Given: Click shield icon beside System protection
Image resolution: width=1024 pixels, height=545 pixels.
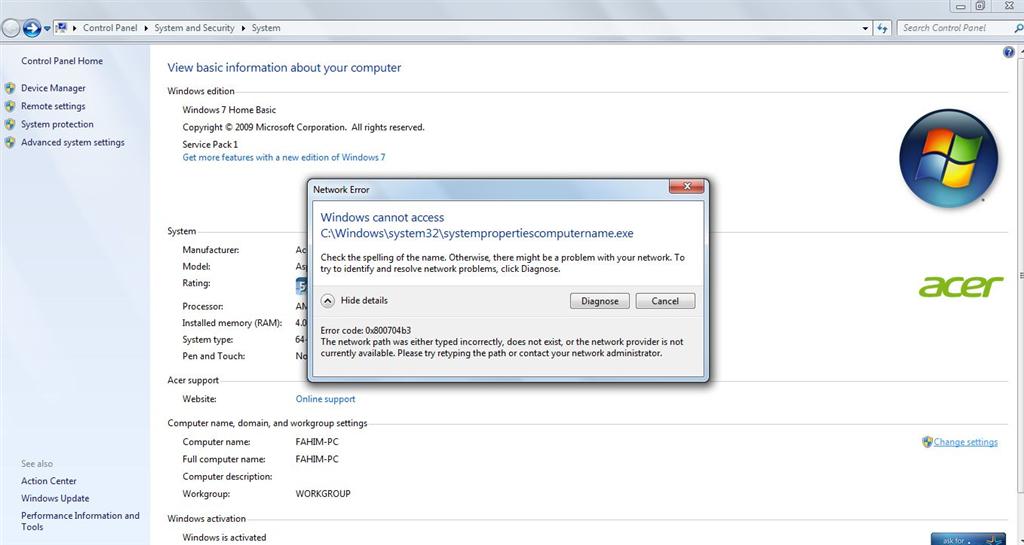Looking at the screenshot, I should pos(10,124).
